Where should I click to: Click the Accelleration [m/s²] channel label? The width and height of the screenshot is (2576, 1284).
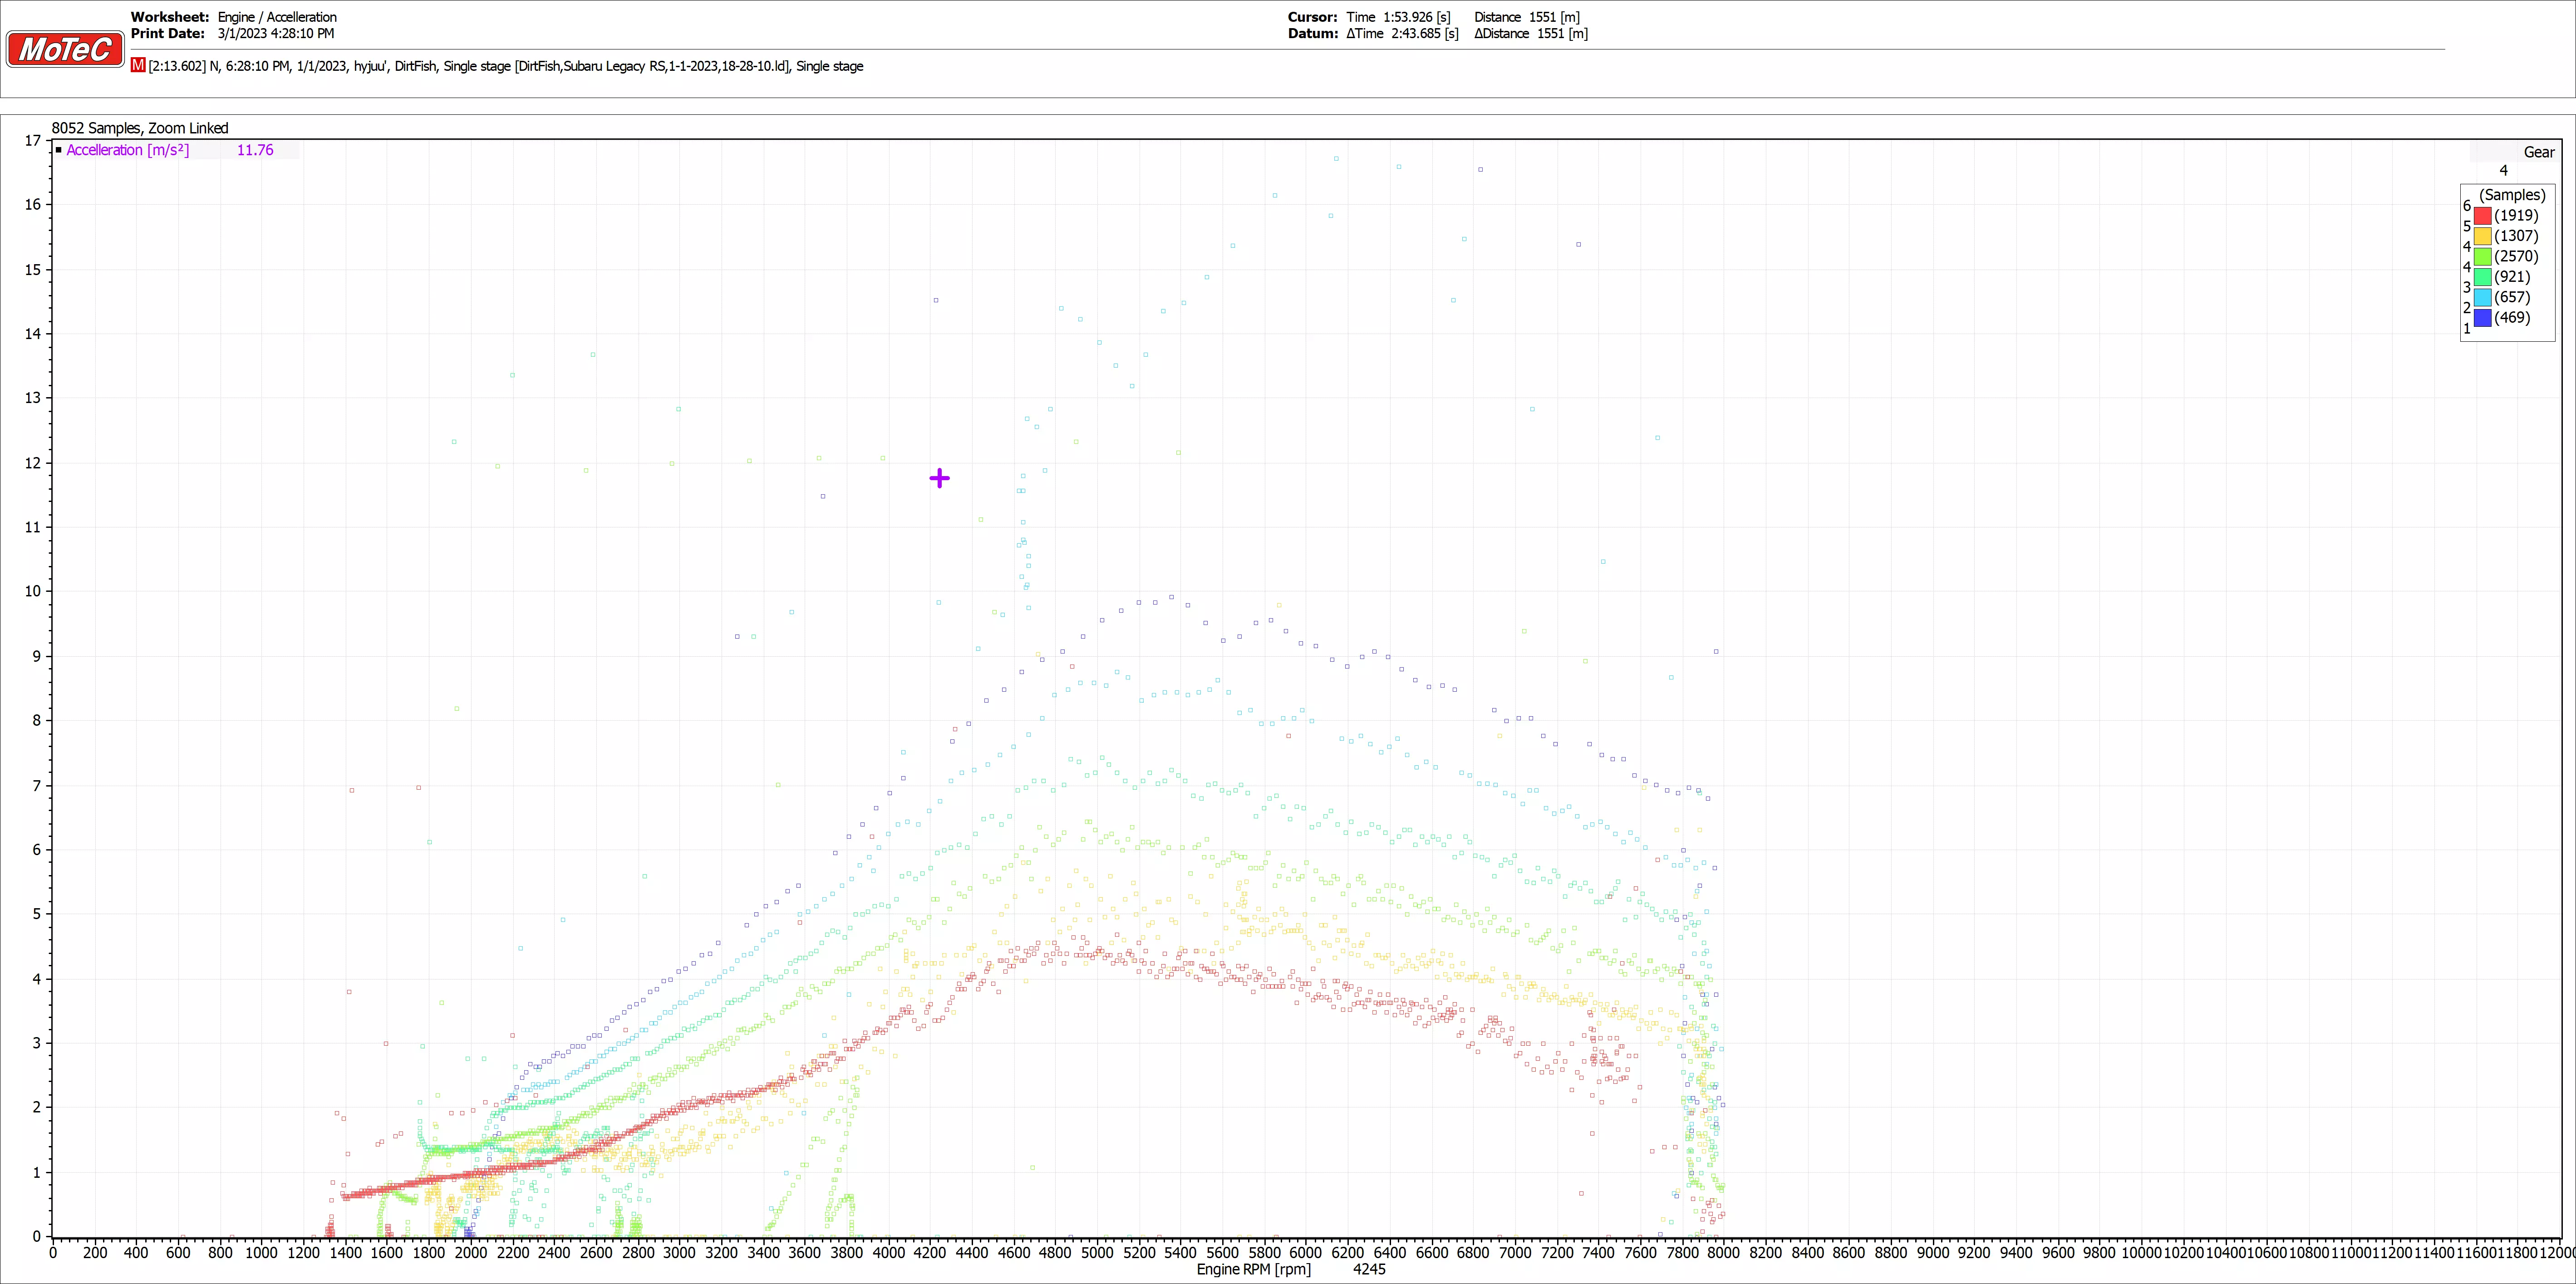[x=127, y=150]
